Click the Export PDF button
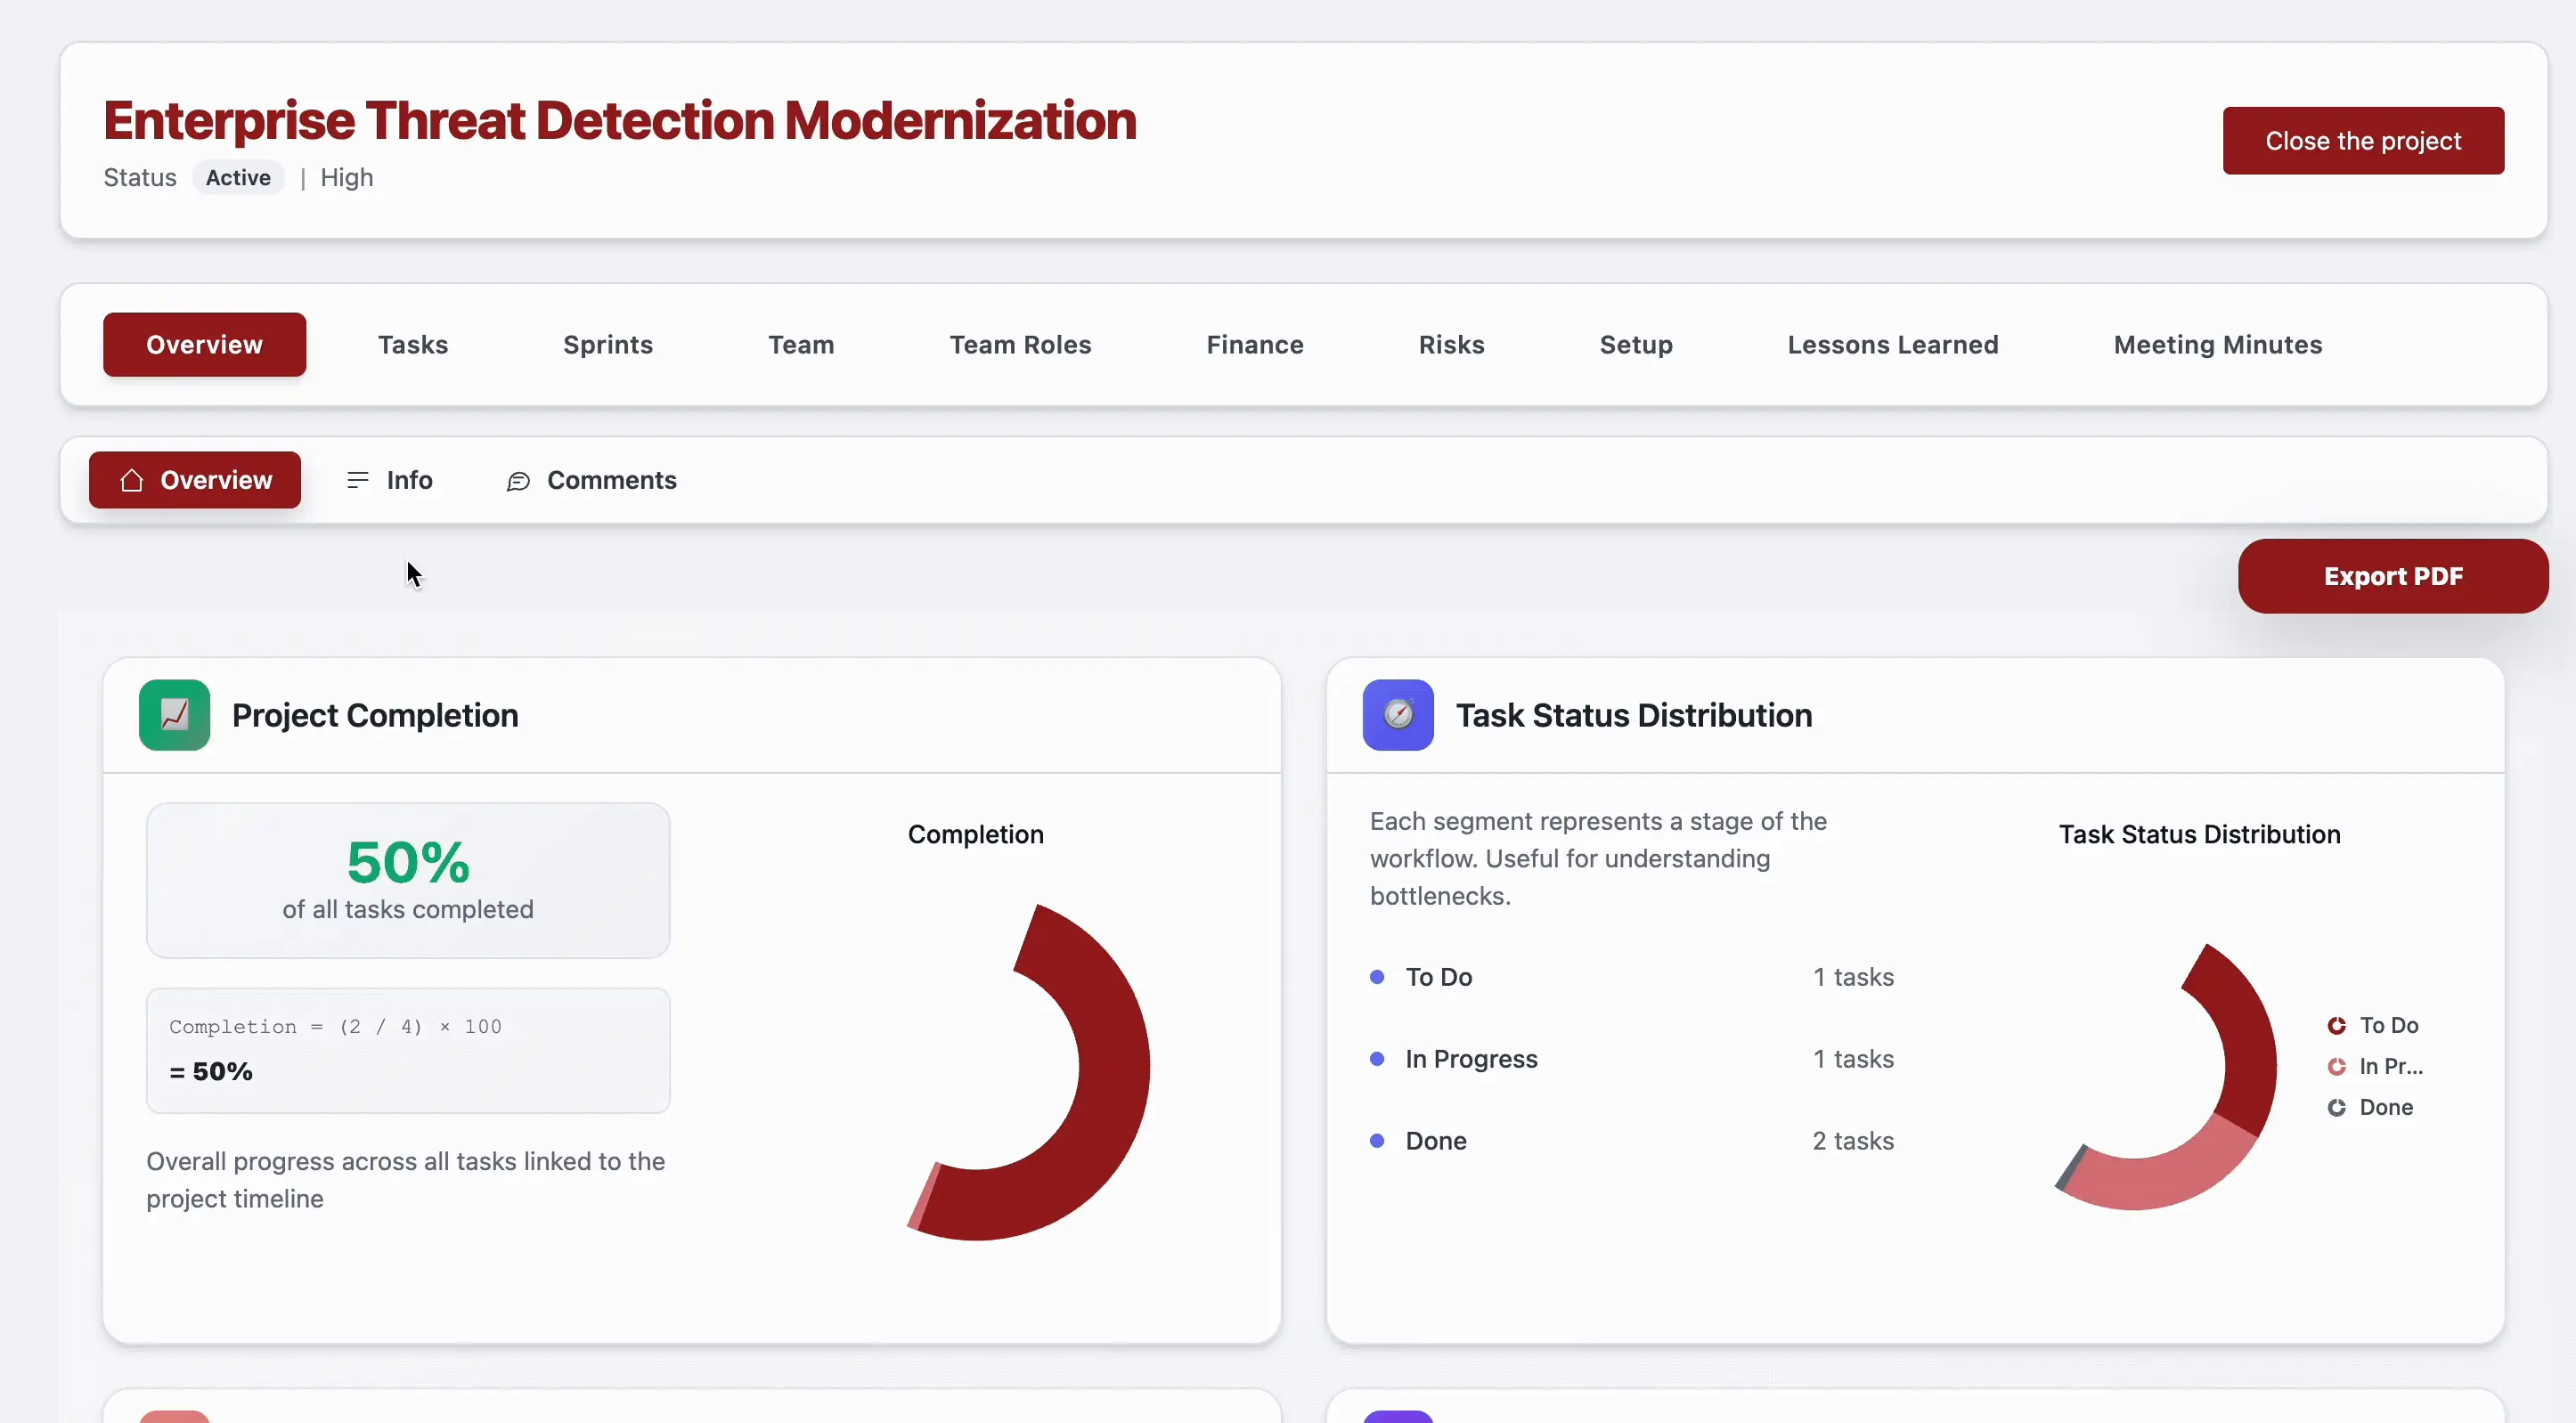Viewport: 2576px width, 1423px height. point(2393,576)
